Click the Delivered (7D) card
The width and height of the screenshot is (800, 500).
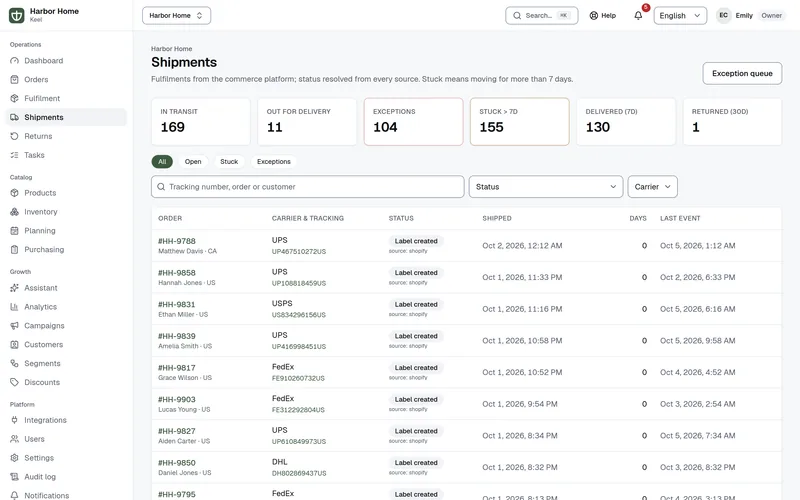(626, 122)
